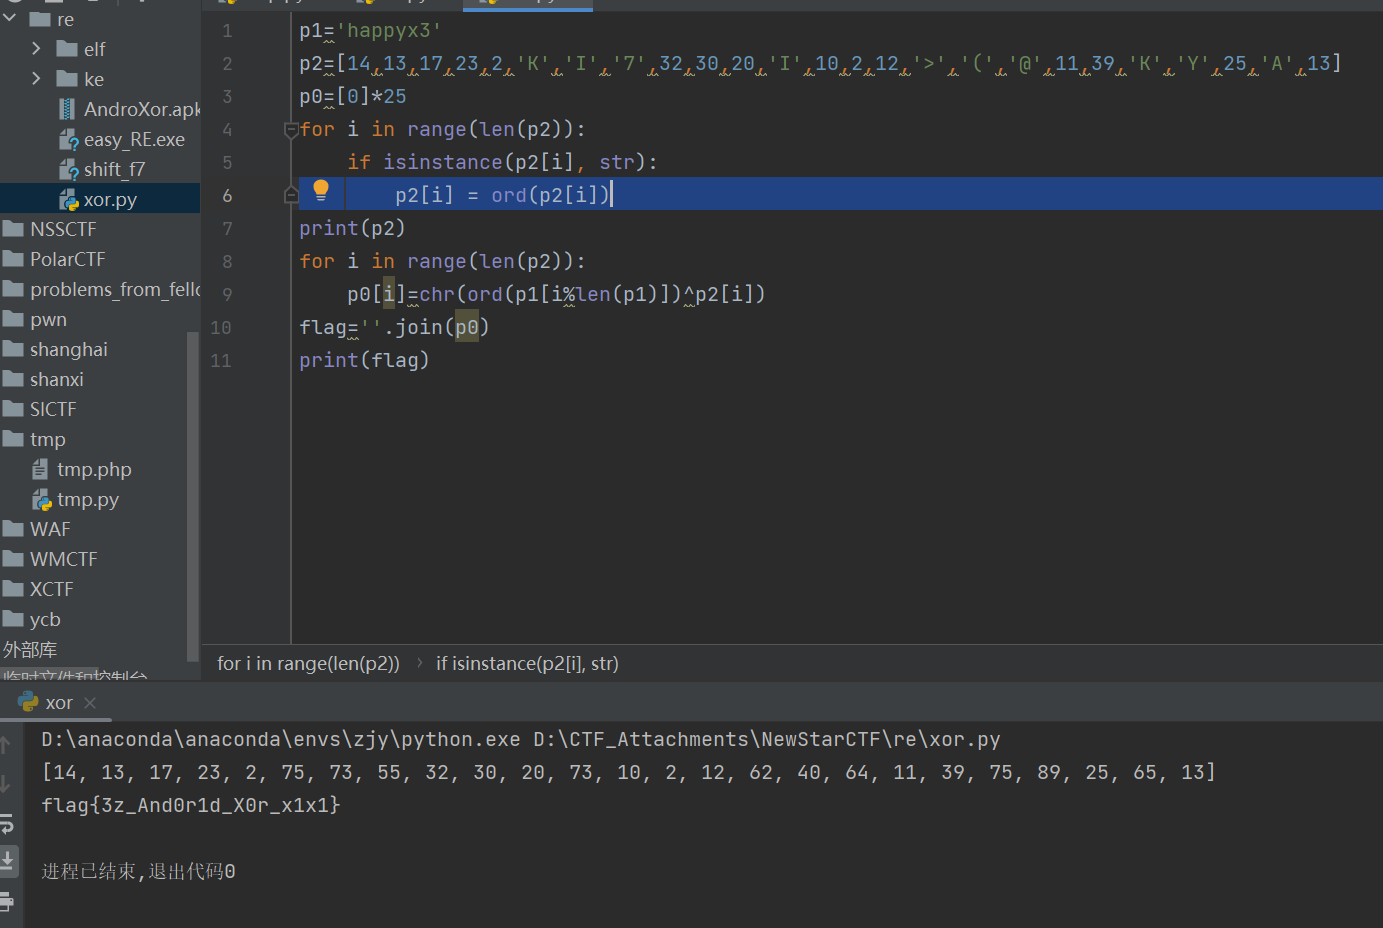Click the down arrow in run toolbar
Viewport: 1383px width, 928px height.
click(x=6, y=784)
